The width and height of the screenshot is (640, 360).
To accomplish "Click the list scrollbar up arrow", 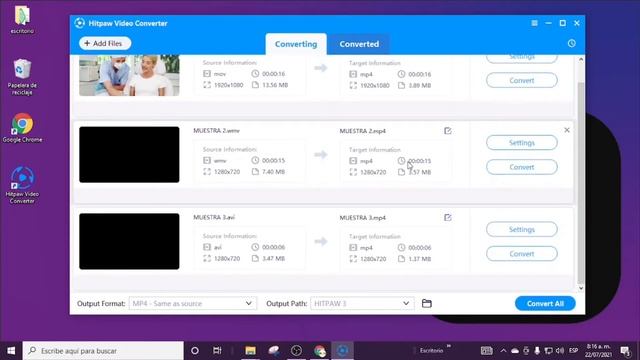I will click(x=581, y=60).
